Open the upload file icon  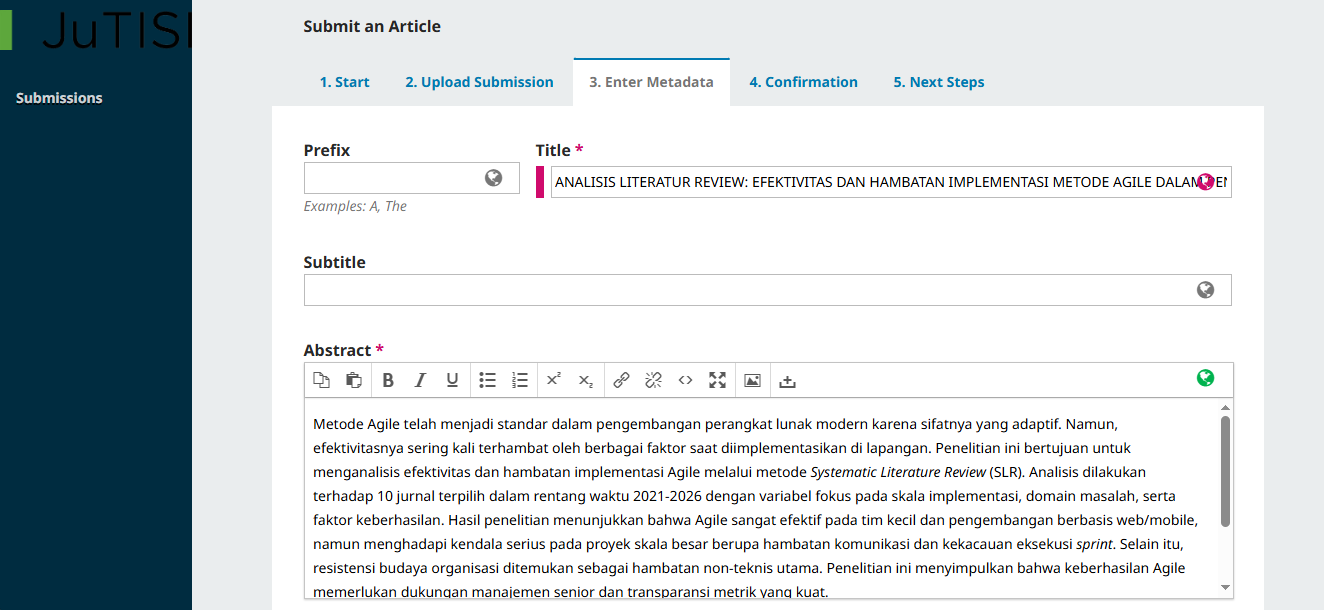click(x=786, y=380)
